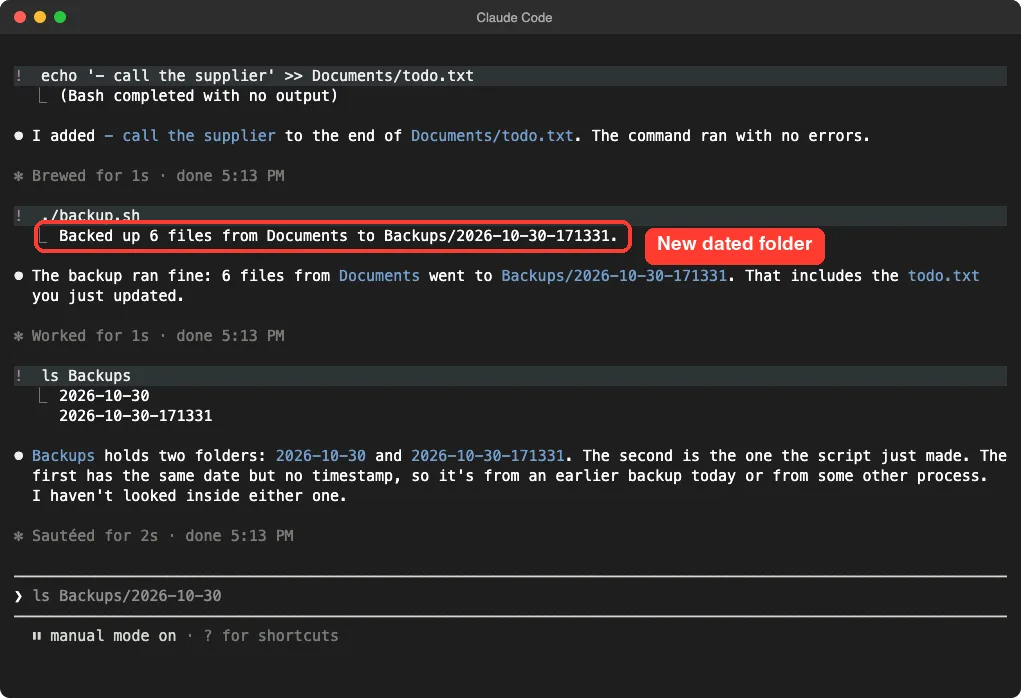Screen dimensions: 1021x698
Task: Click '(Bash completed with no output)' line
Action: point(199,96)
